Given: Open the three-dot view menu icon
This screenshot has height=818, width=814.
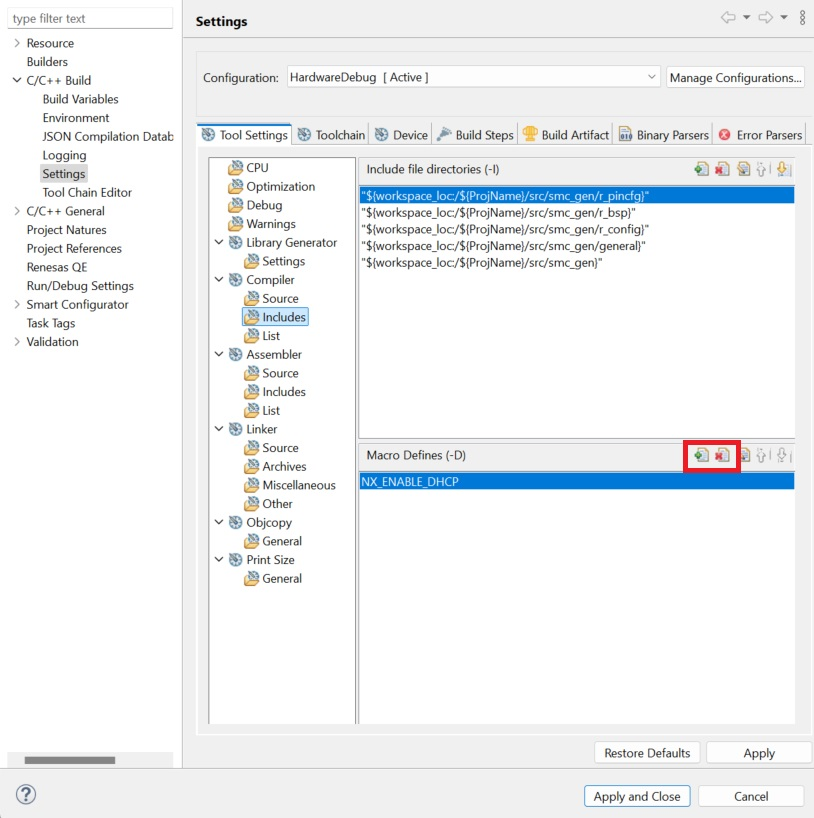Looking at the screenshot, I should (803, 18).
